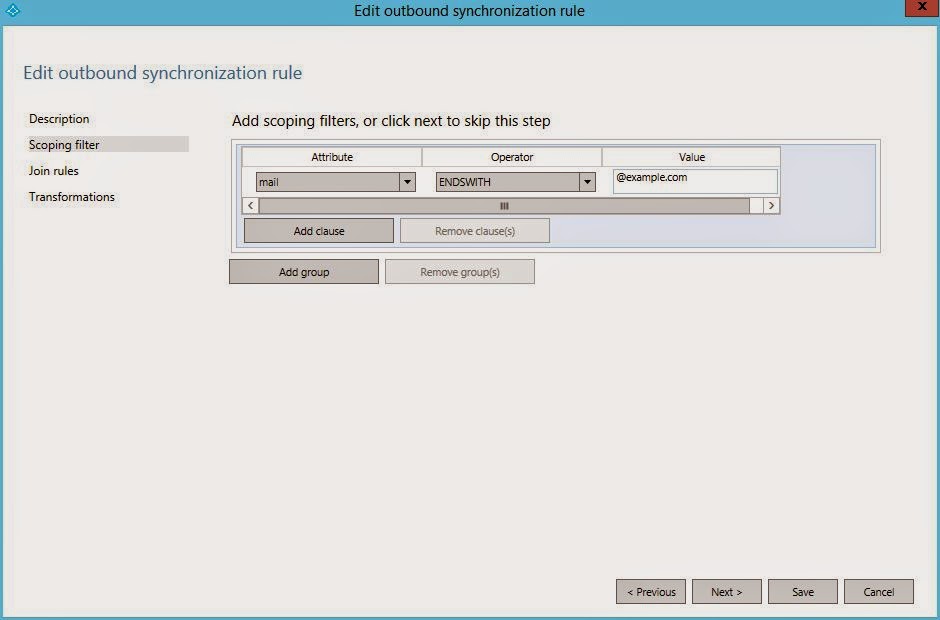Open the Transformations step
Viewport: 940px width, 620px height.
tap(71, 197)
